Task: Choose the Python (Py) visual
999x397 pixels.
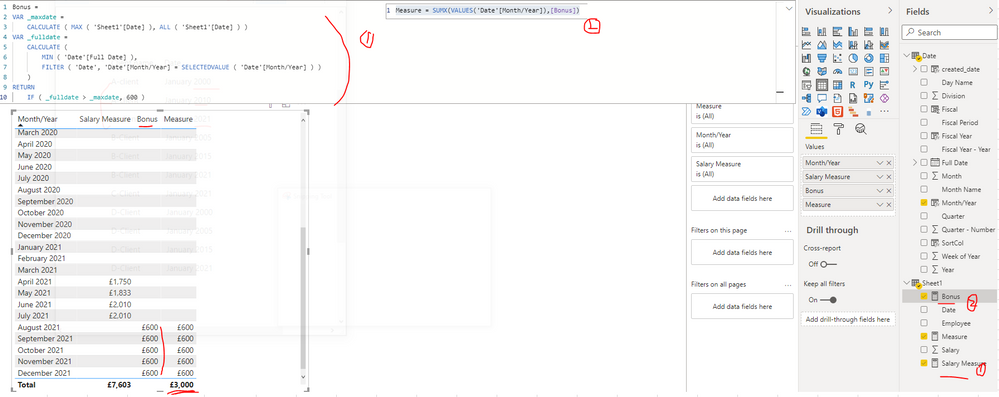Action: coord(868,85)
